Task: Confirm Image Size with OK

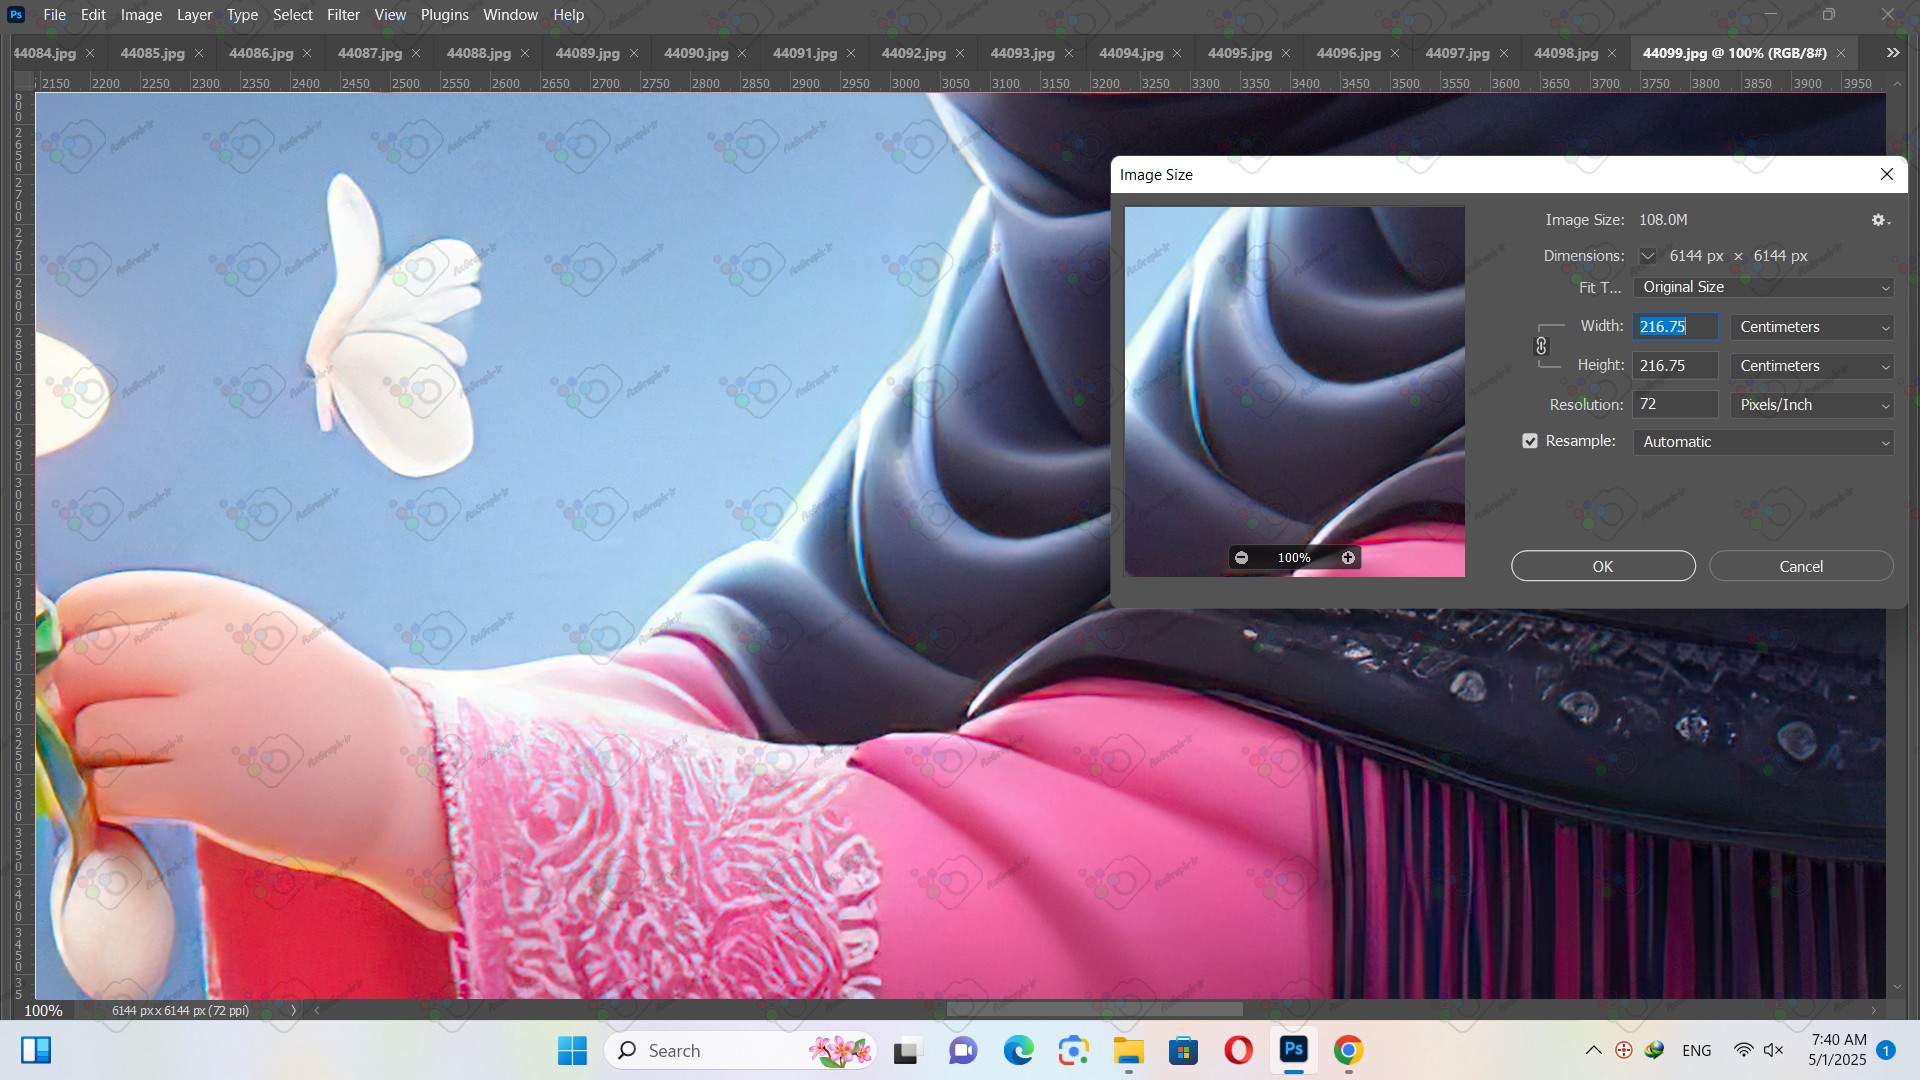Action: click(x=1603, y=566)
